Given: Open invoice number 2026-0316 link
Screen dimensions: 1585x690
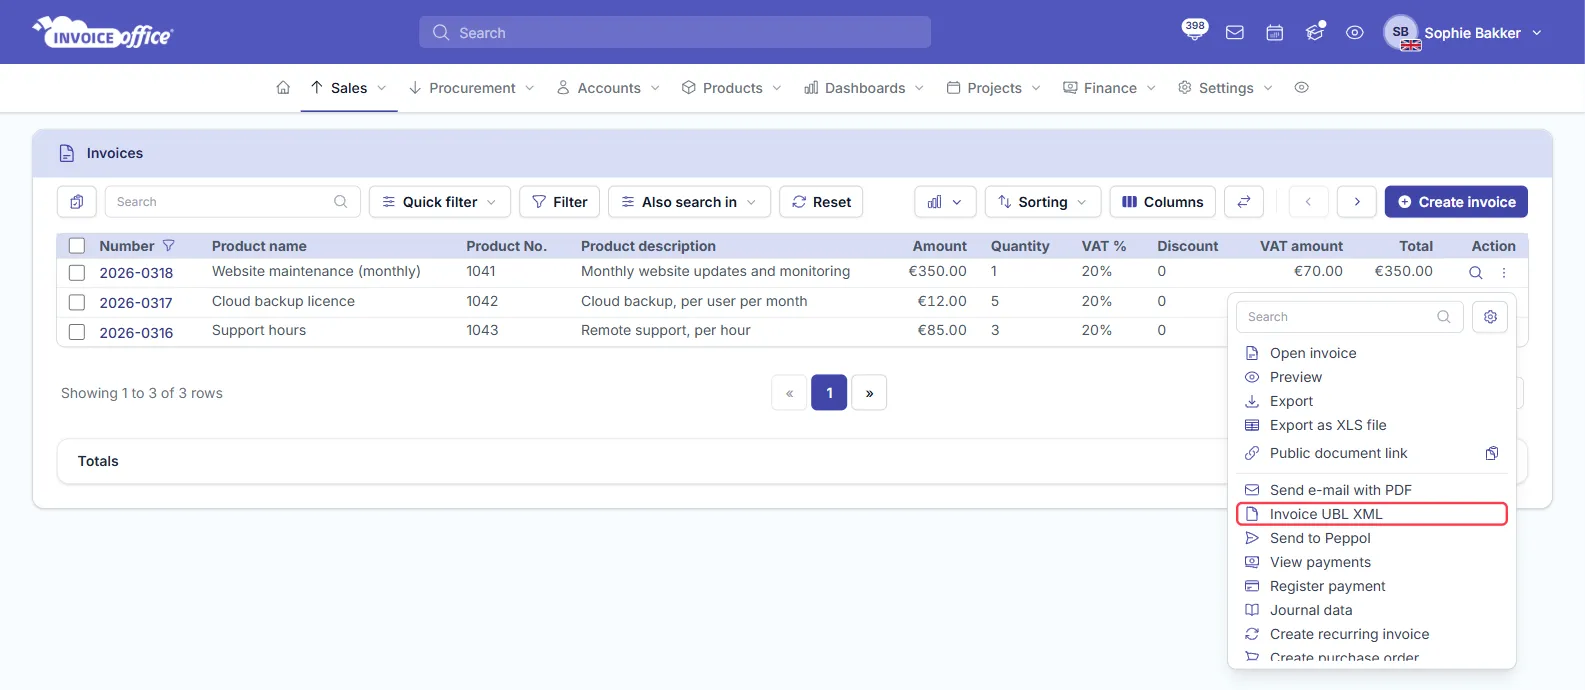Looking at the screenshot, I should point(136,333).
